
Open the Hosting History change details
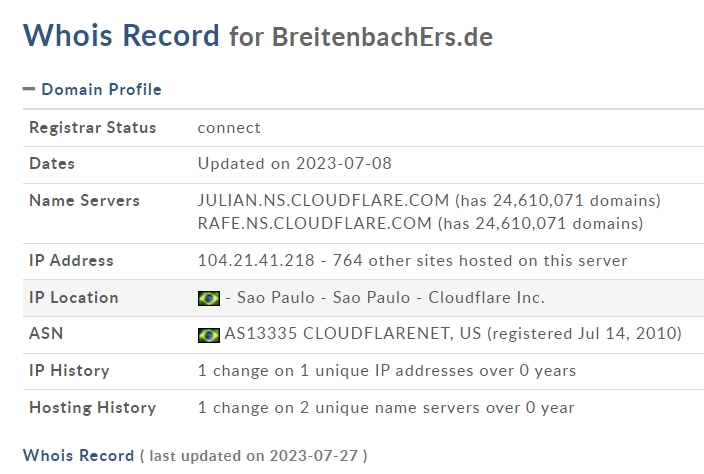(x=386, y=408)
